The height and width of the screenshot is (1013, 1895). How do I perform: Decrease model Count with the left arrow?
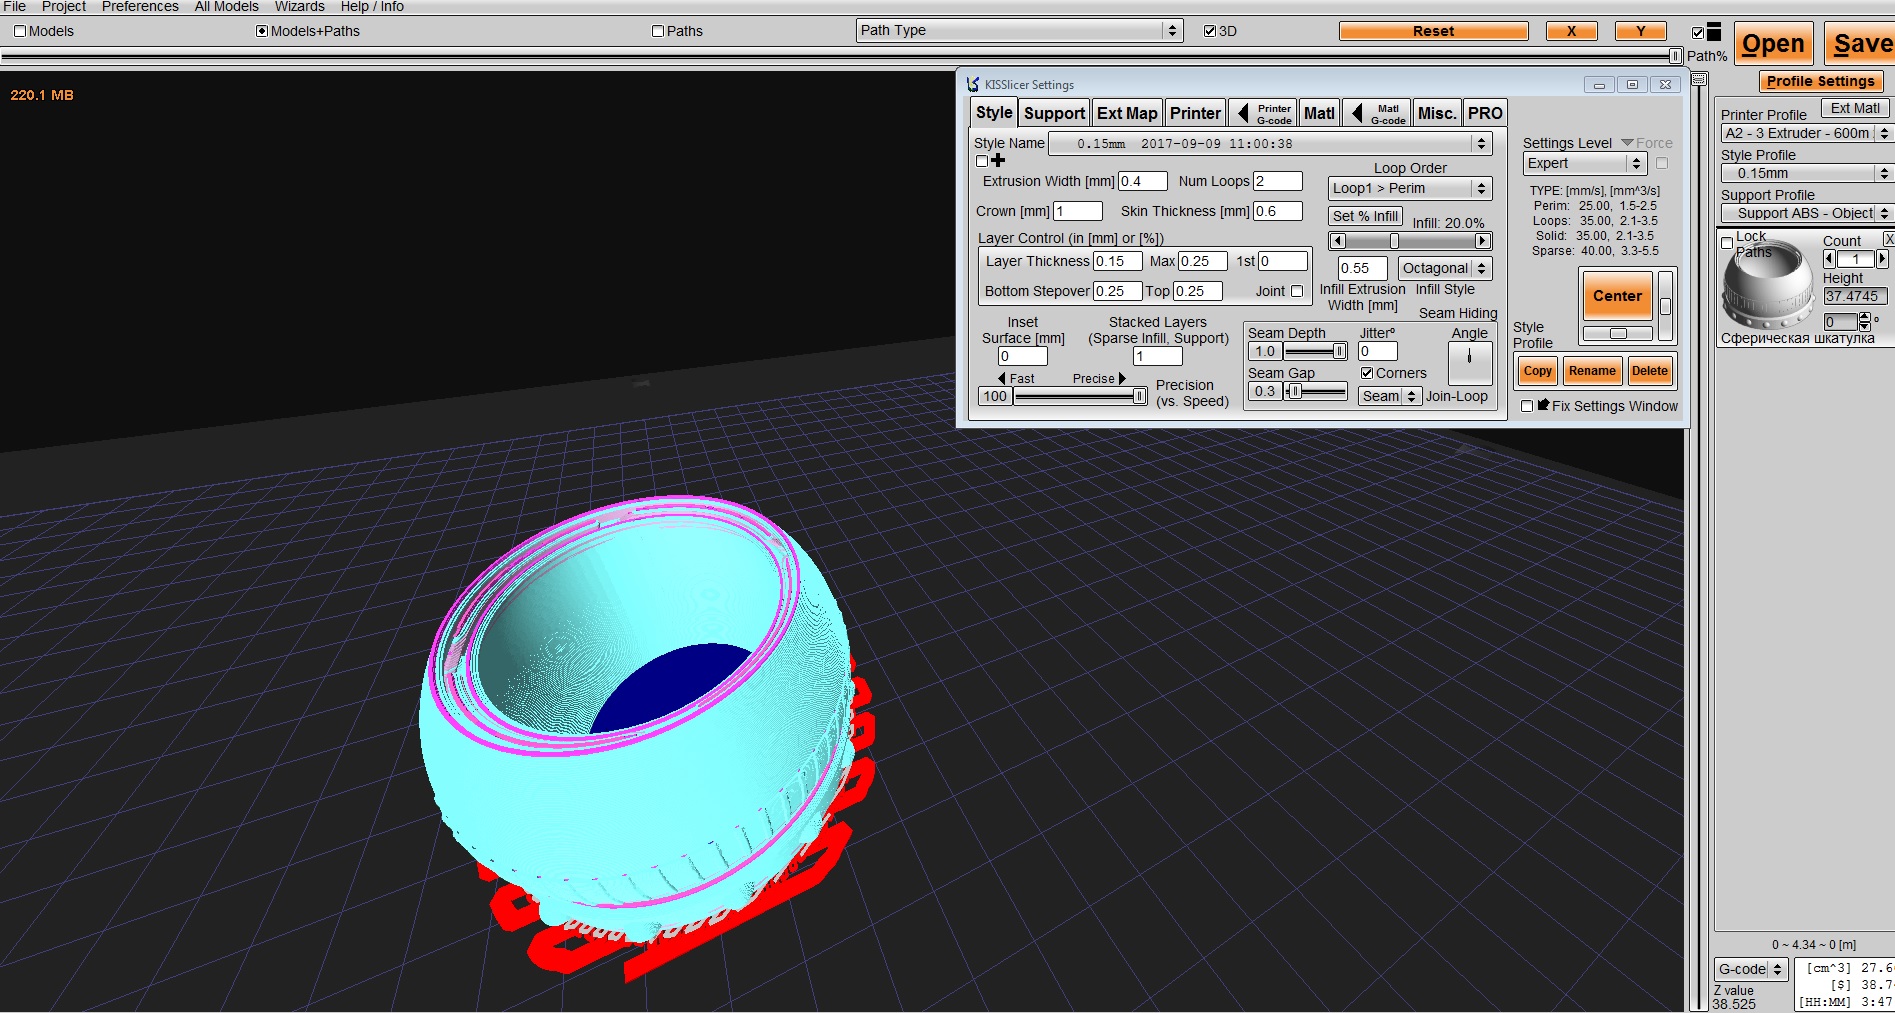(1829, 259)
